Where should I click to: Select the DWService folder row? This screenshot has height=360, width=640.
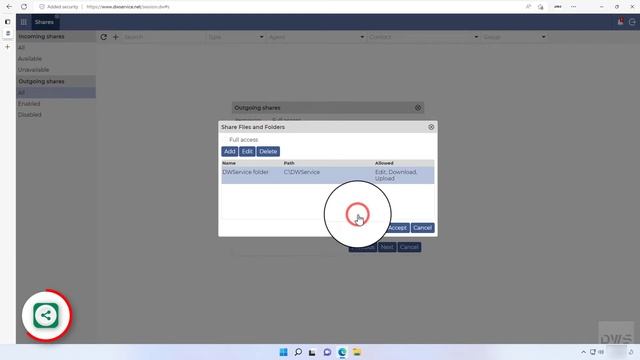pyautogui.click(x=328, y=175)
